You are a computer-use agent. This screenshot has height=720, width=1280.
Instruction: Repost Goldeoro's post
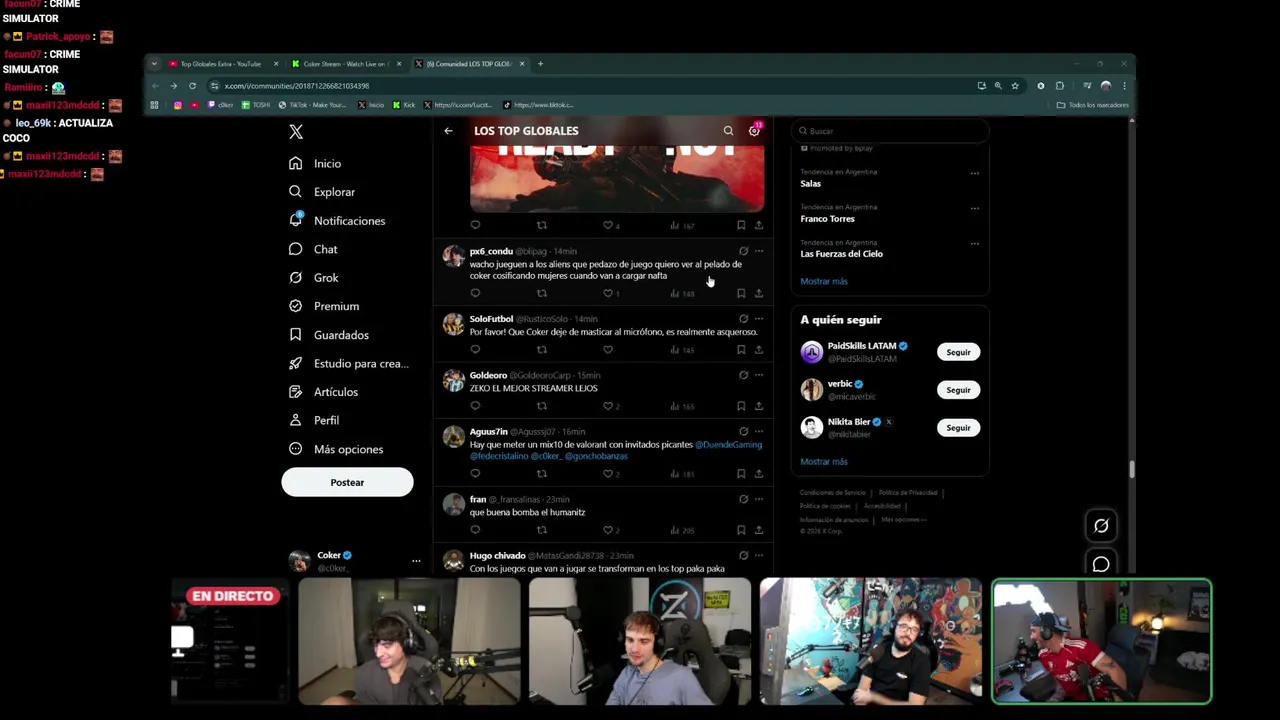point(541,406)
